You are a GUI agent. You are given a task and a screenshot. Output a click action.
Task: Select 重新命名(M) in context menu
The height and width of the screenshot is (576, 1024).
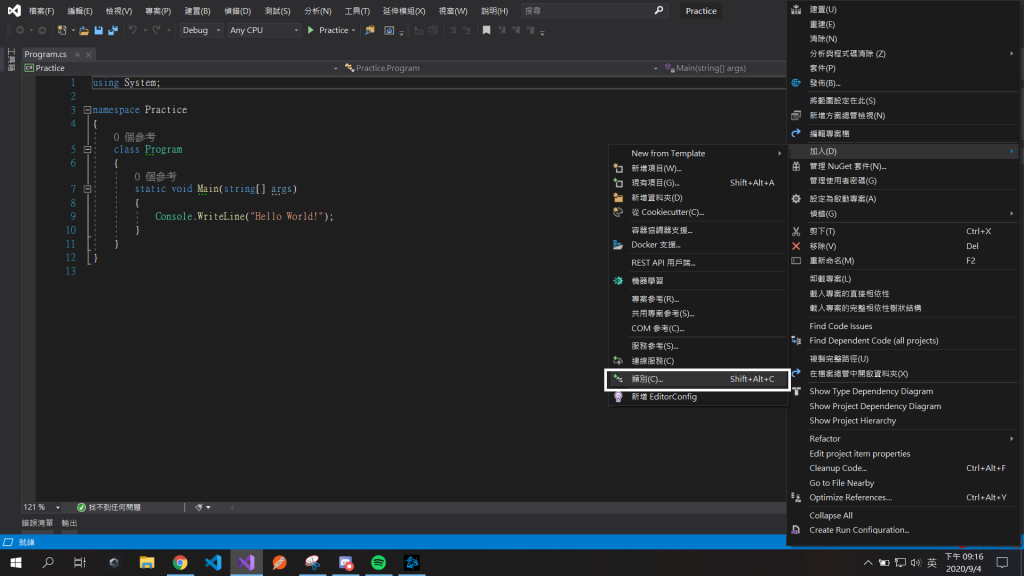pos(904,261)
